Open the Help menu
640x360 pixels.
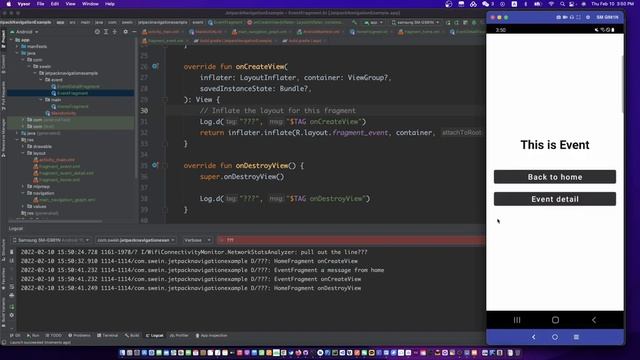[x=110, y=4]
